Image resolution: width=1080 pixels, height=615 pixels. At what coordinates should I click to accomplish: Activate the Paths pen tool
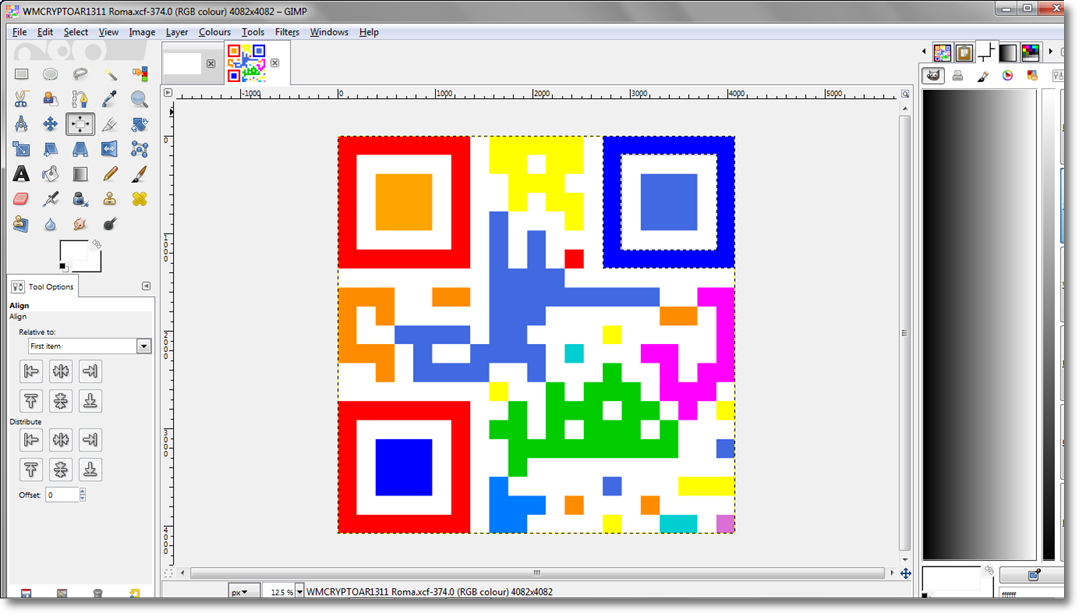click(x=80, y=99)
